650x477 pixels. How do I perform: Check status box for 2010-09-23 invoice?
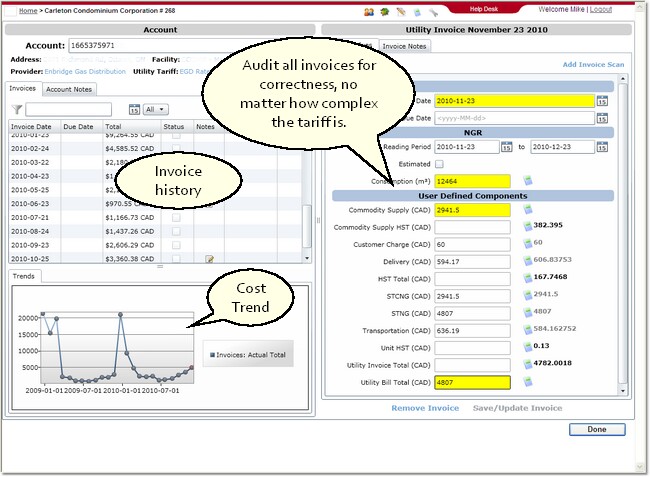pos(176,245)
